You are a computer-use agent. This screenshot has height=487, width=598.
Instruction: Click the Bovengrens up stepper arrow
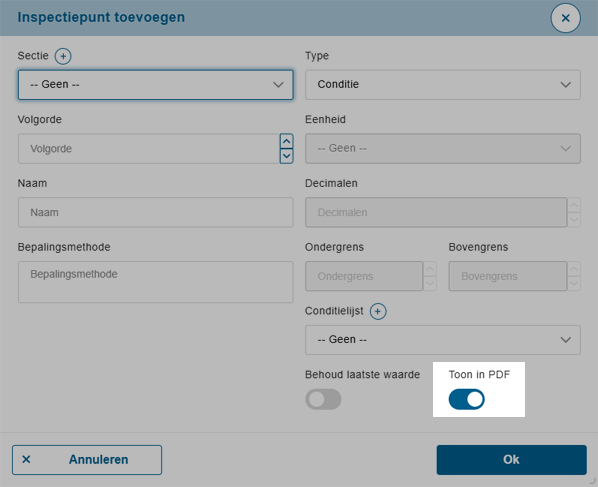(x=574, y=269)
